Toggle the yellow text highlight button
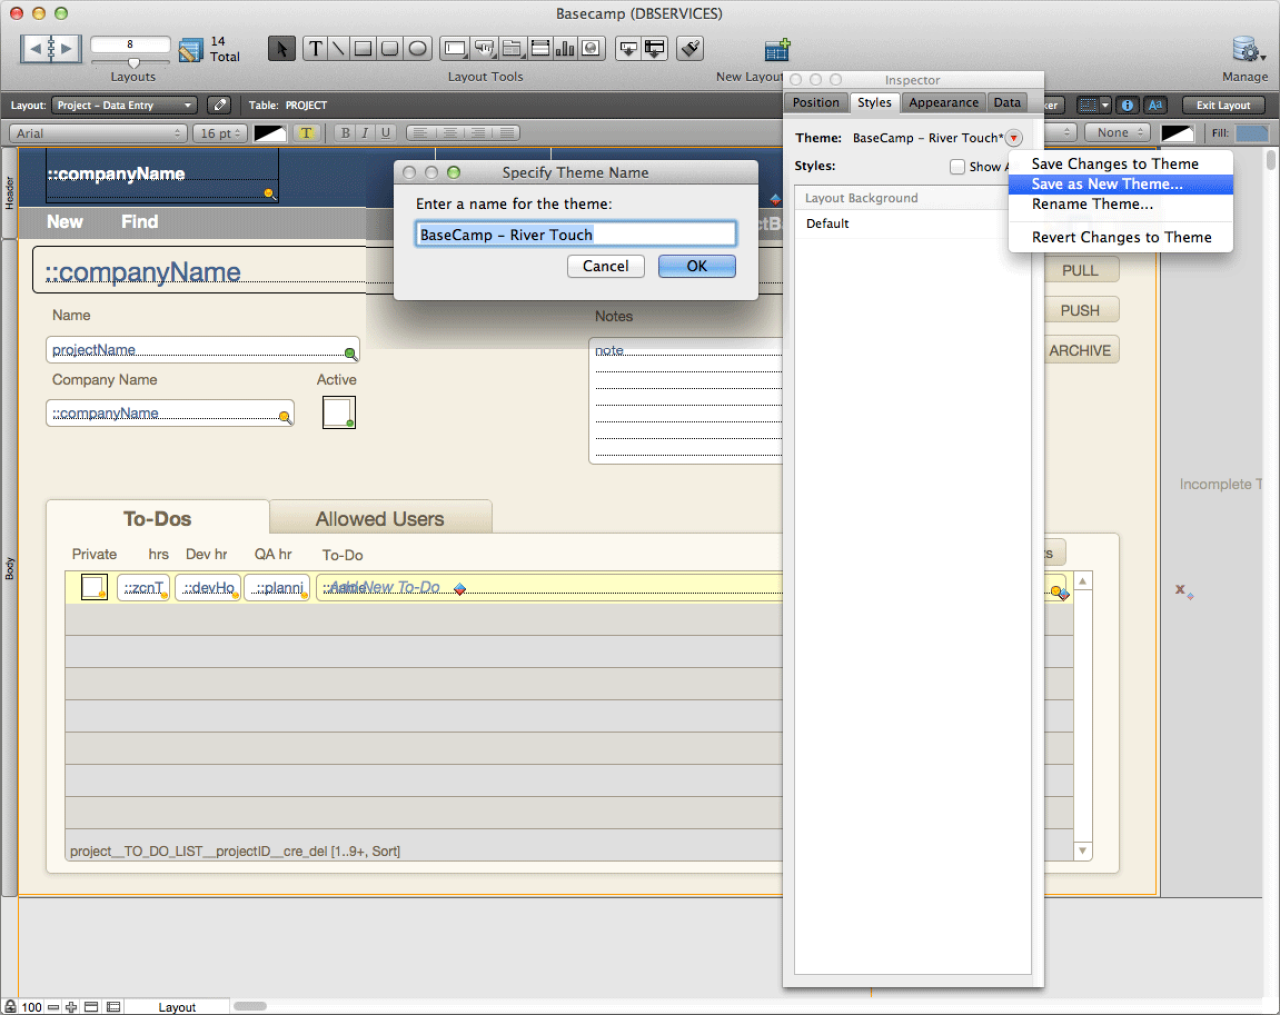The height and width of the screenshot is (1015, 1280). pyautogui.click(x=306, y=133)
